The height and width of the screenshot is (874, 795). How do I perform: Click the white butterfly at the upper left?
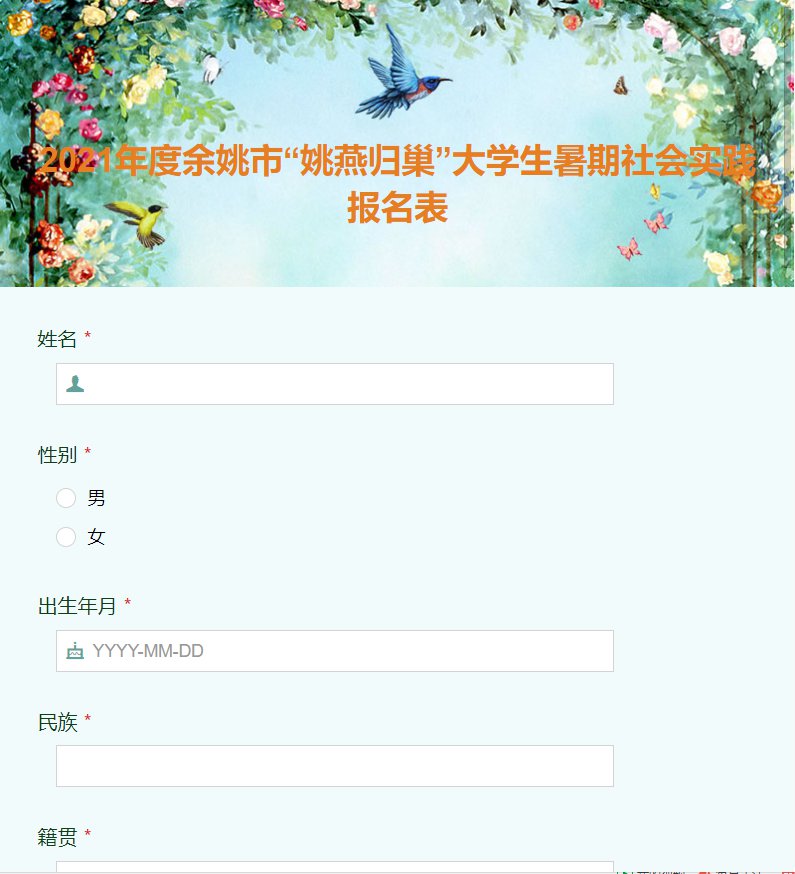coord(212,69)
